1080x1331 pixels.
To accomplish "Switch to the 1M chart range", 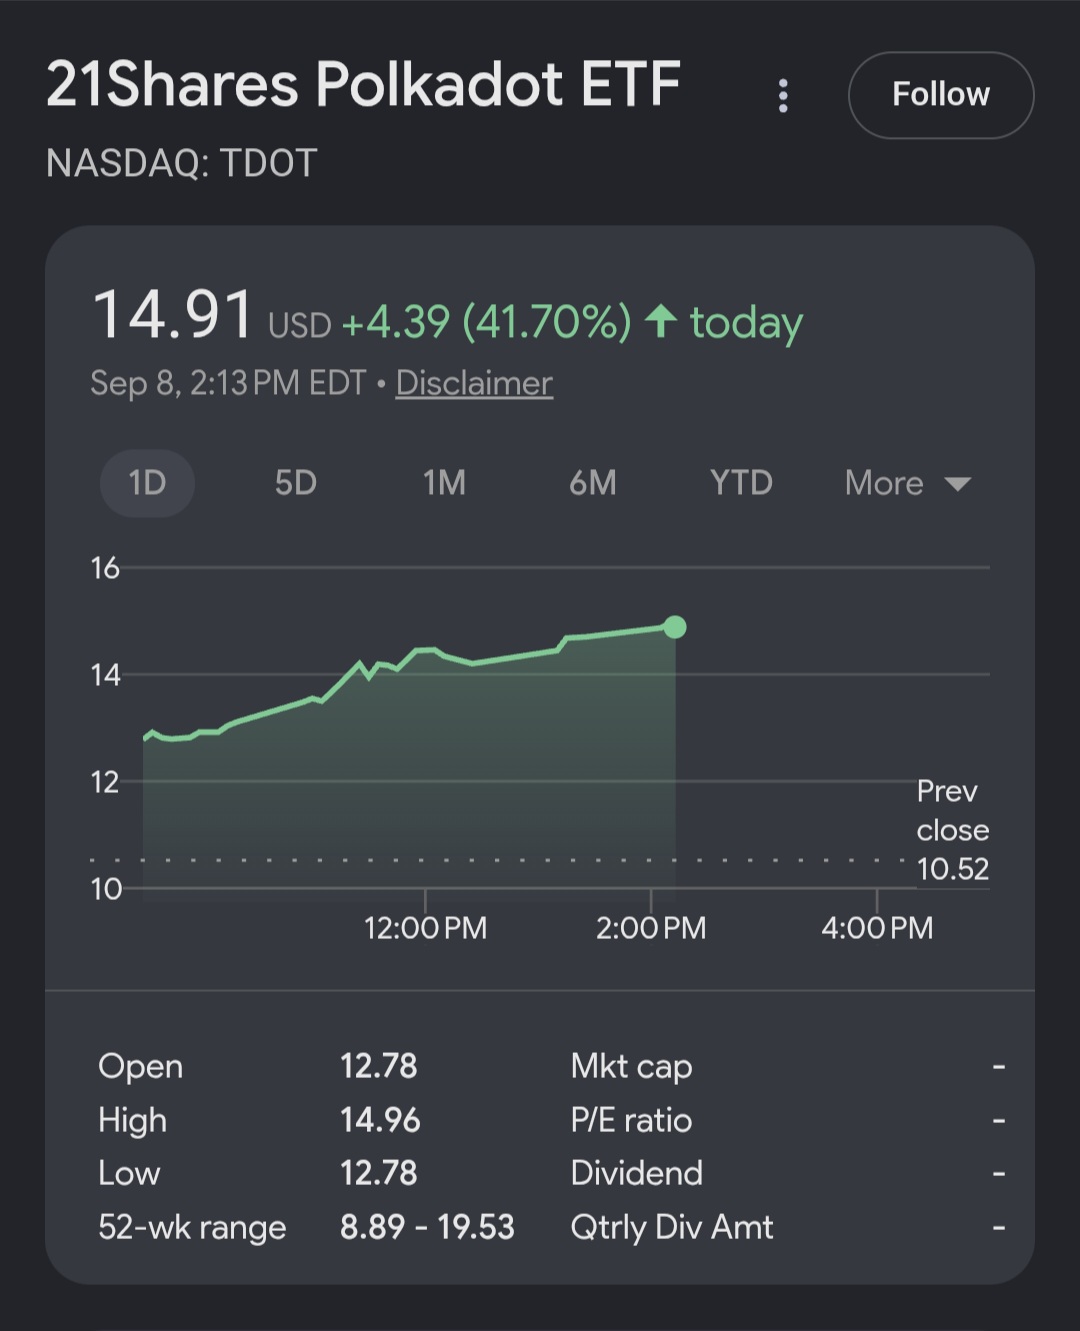I will (x=444, y=483).
